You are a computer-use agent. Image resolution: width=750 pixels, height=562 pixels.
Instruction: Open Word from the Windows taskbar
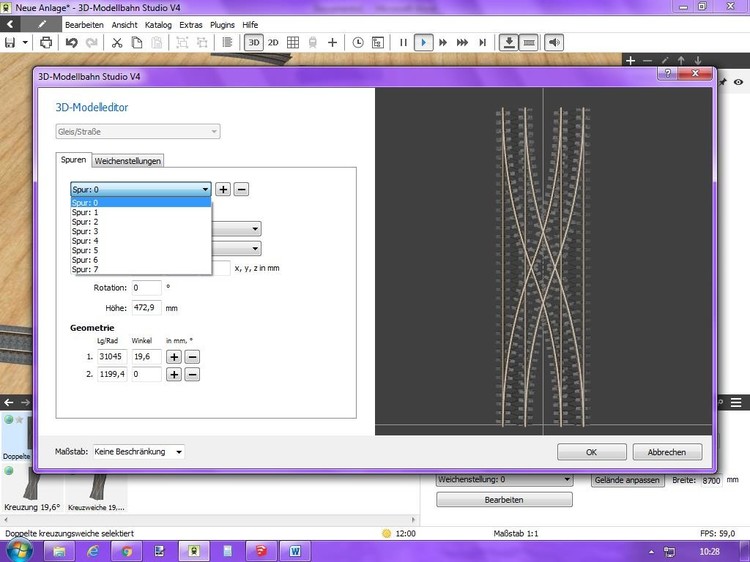[295, 551]
